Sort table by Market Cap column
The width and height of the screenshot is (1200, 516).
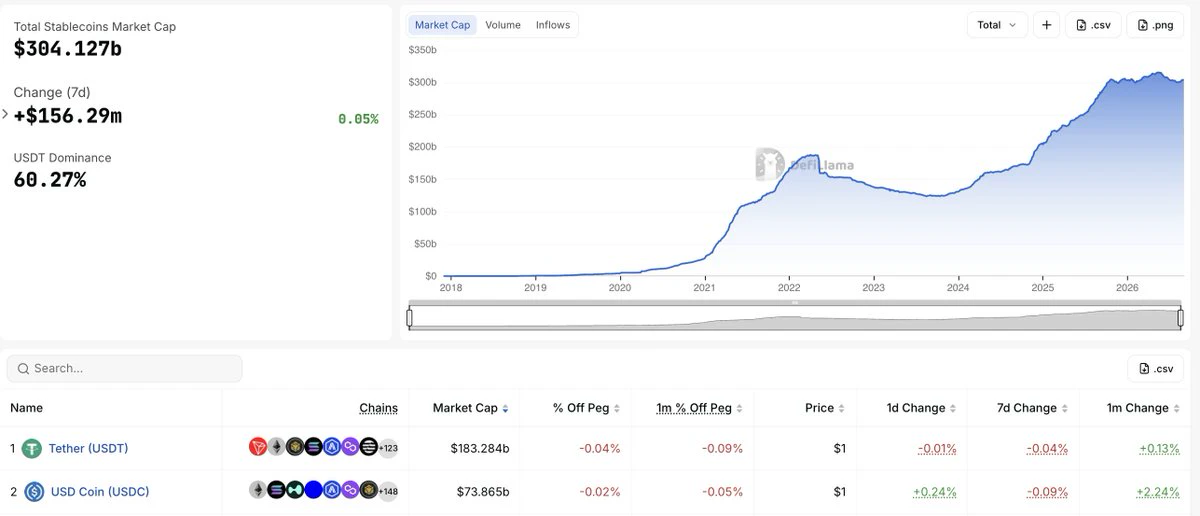(470, 408)
